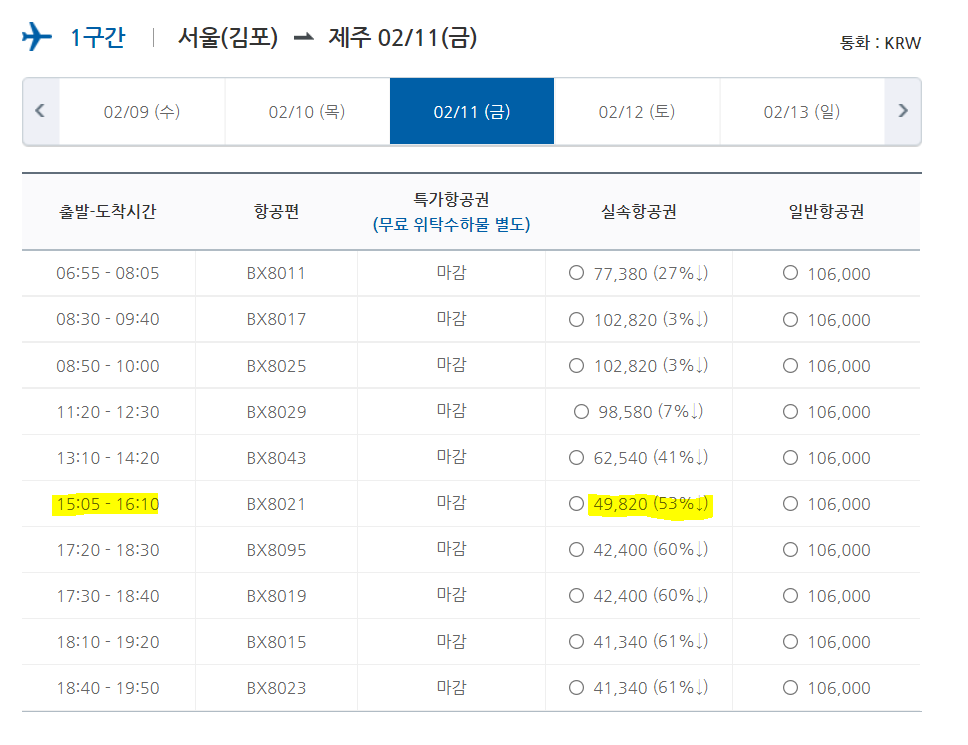Select BX8017 regular fare 106,000
The image size is (968, 745).
click(790, 319)
